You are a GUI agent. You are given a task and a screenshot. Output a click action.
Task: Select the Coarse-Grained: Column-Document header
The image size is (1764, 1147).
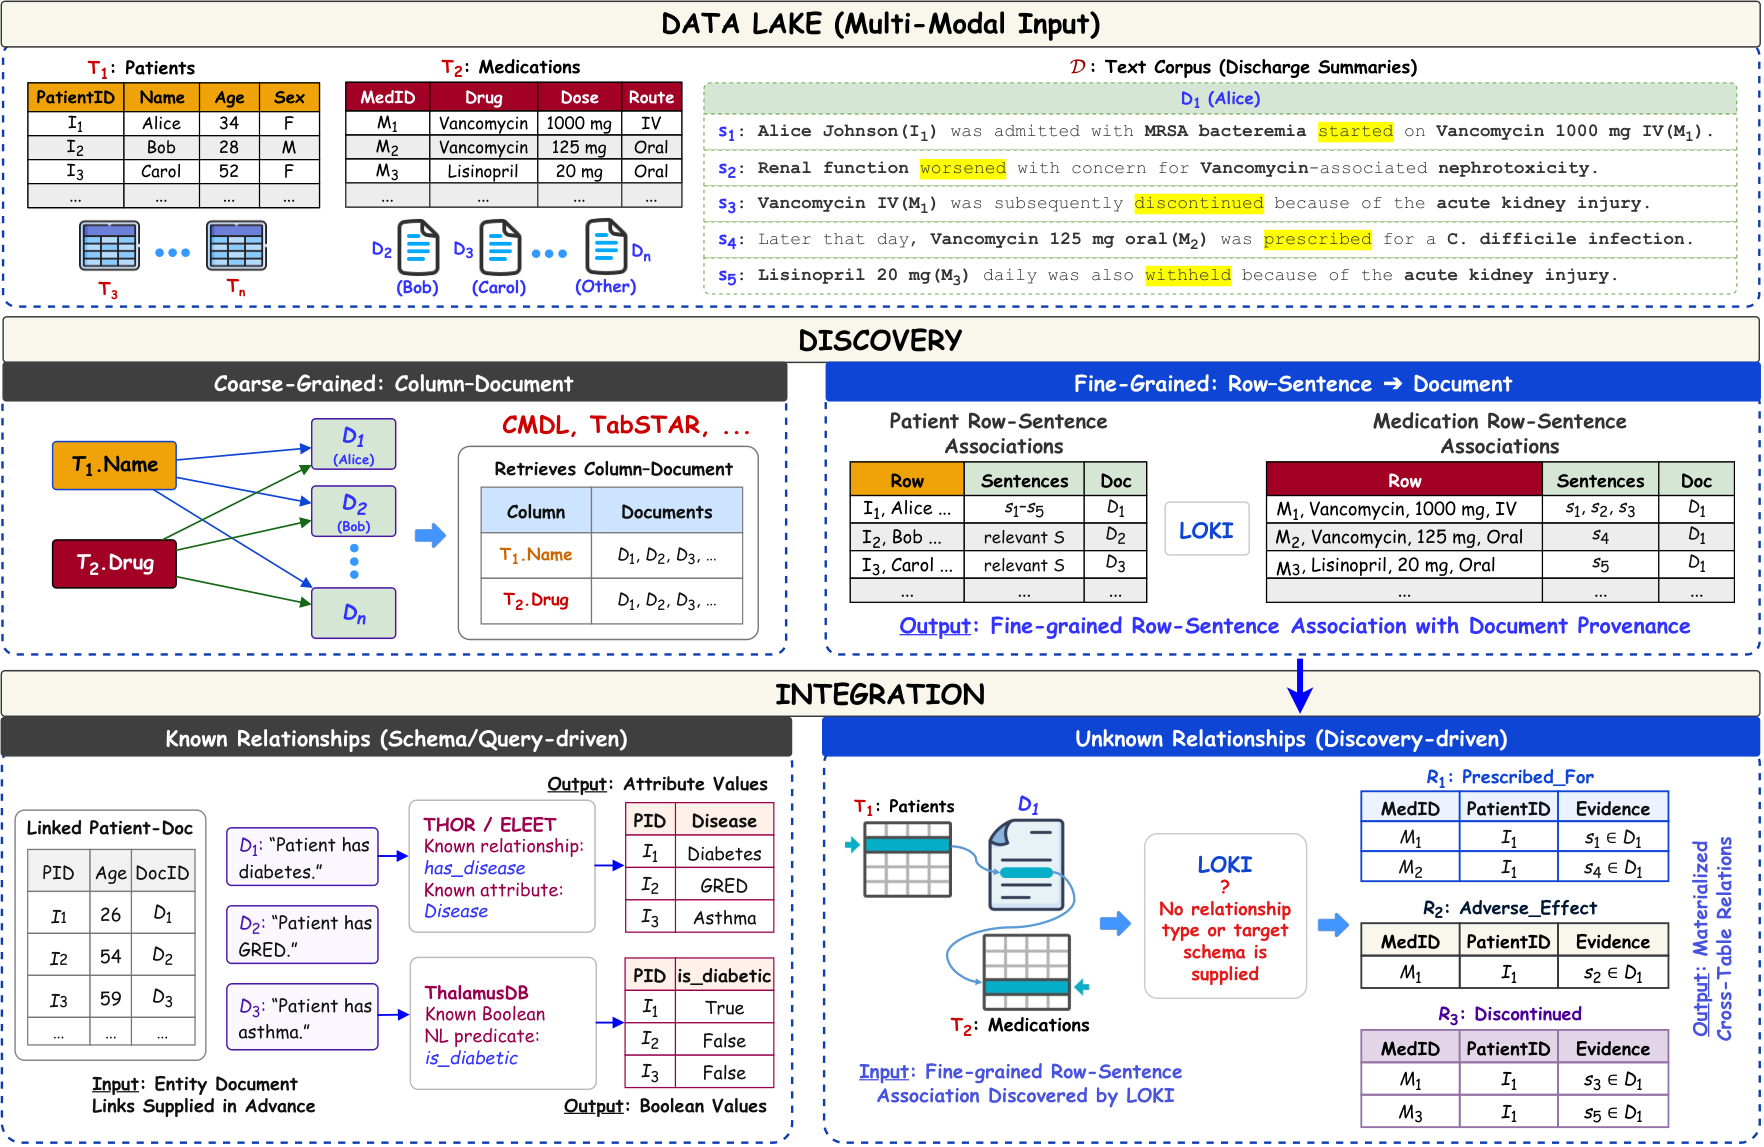(394, 383)
